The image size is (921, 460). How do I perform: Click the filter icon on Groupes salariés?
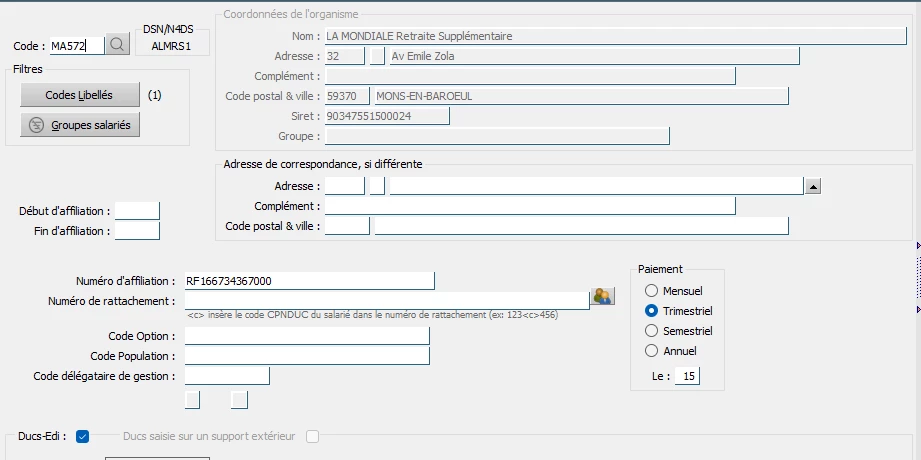click(x=37, y=125)
